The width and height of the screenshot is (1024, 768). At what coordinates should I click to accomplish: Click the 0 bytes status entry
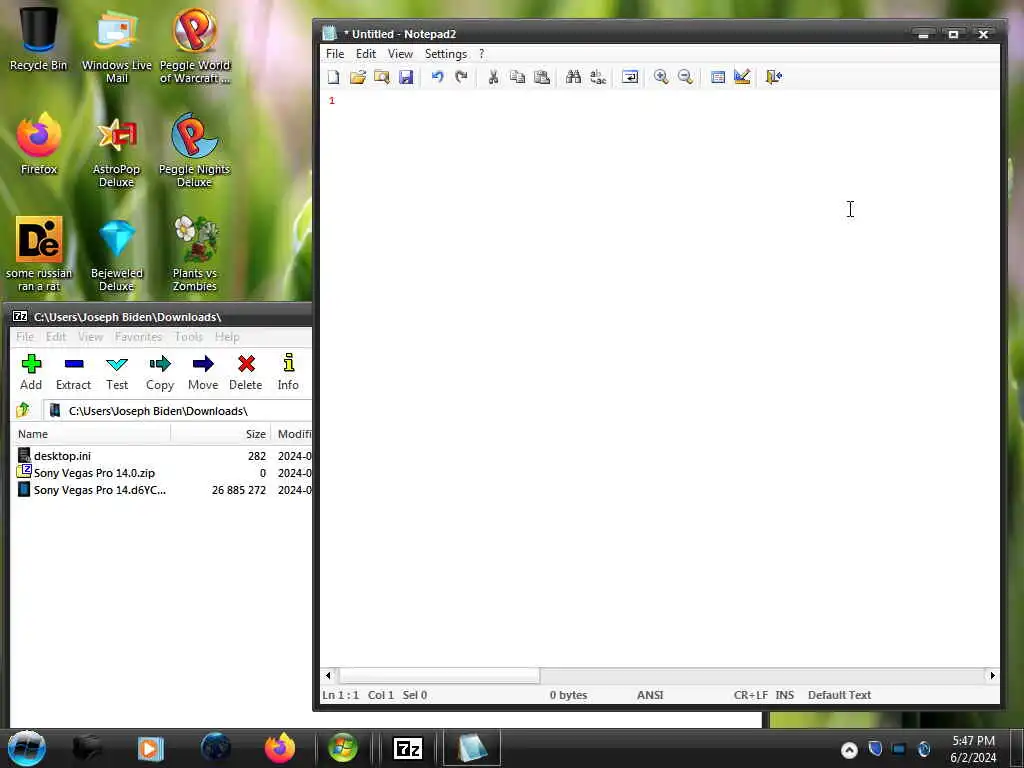[568, 695]
